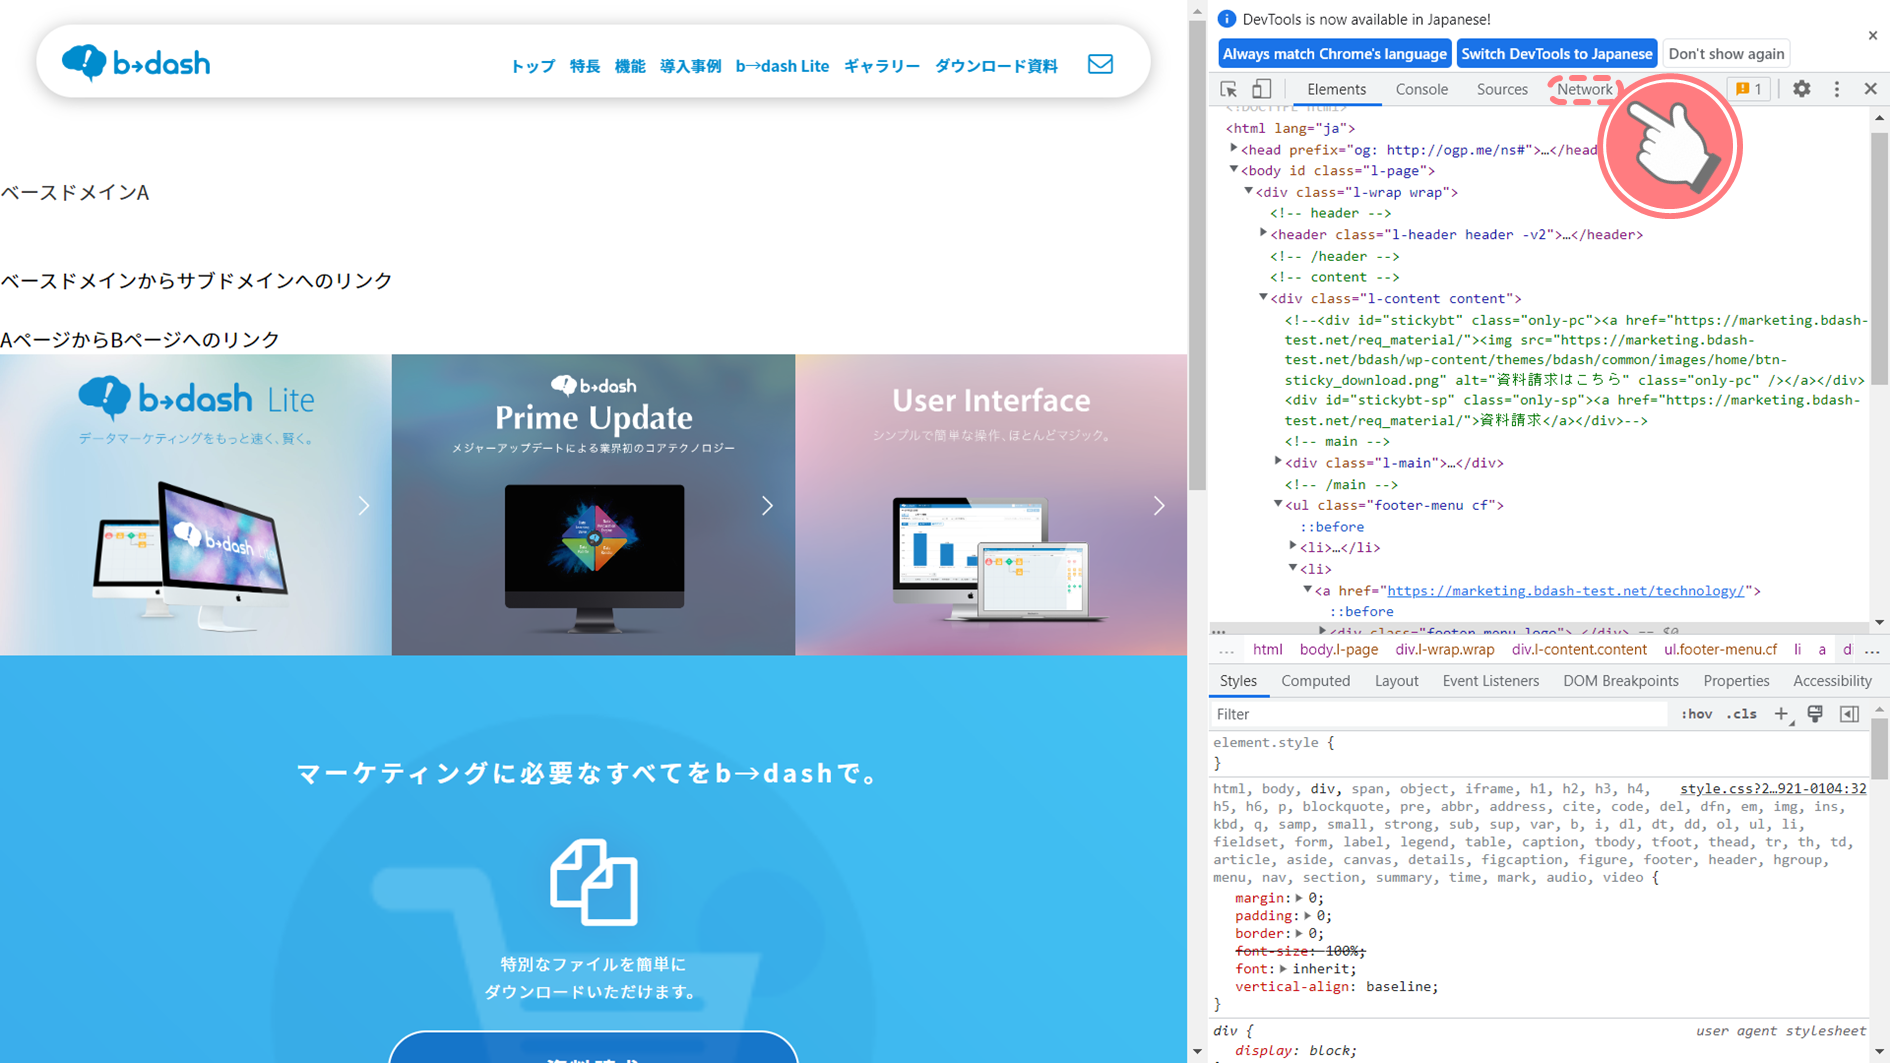Switch to the Elements tab
The width and height of the screenshot is (1890, 1063).
1336,89
